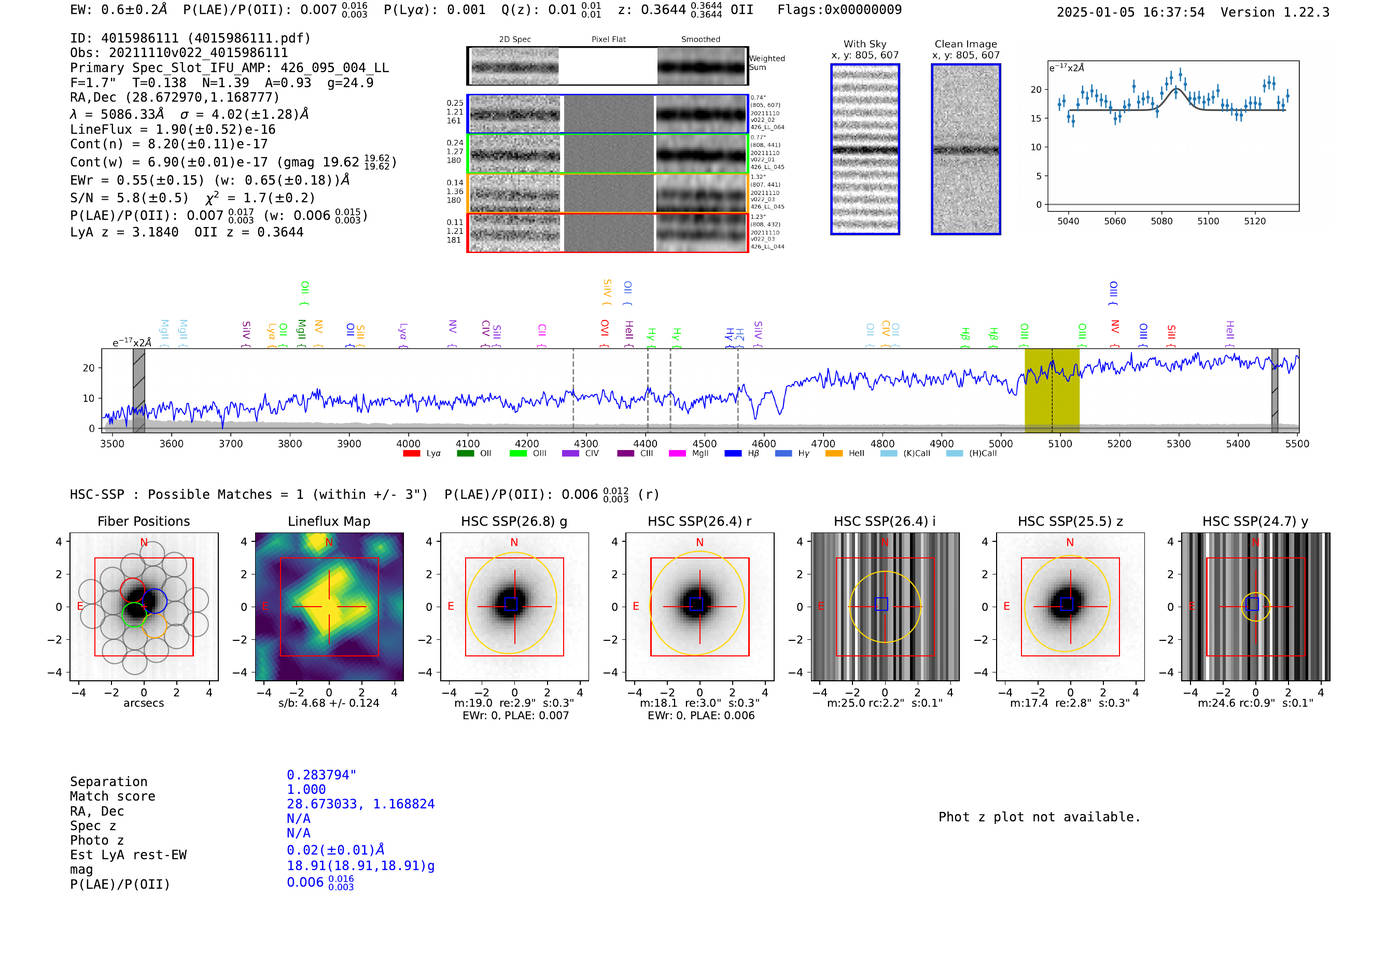Click the emission line Gaussian fit plot
The width and height of the screenshot is (1400, 953).
(1172, 136)
